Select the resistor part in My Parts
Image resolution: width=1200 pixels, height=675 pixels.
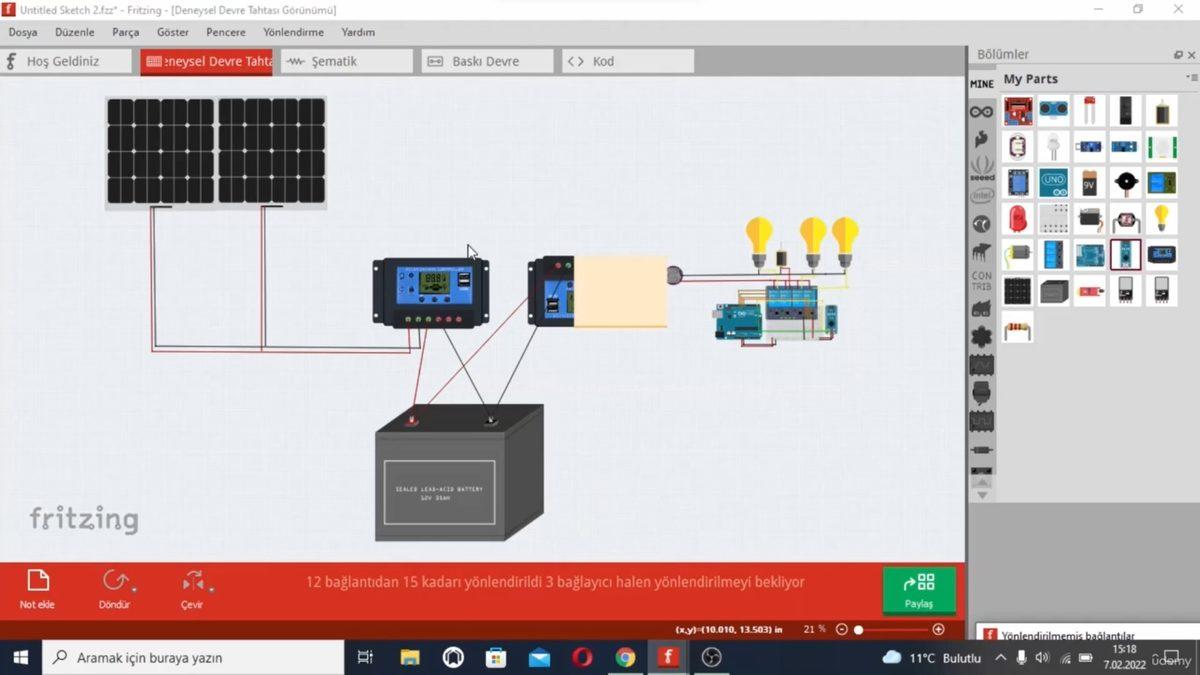(x=1017, y=328)
